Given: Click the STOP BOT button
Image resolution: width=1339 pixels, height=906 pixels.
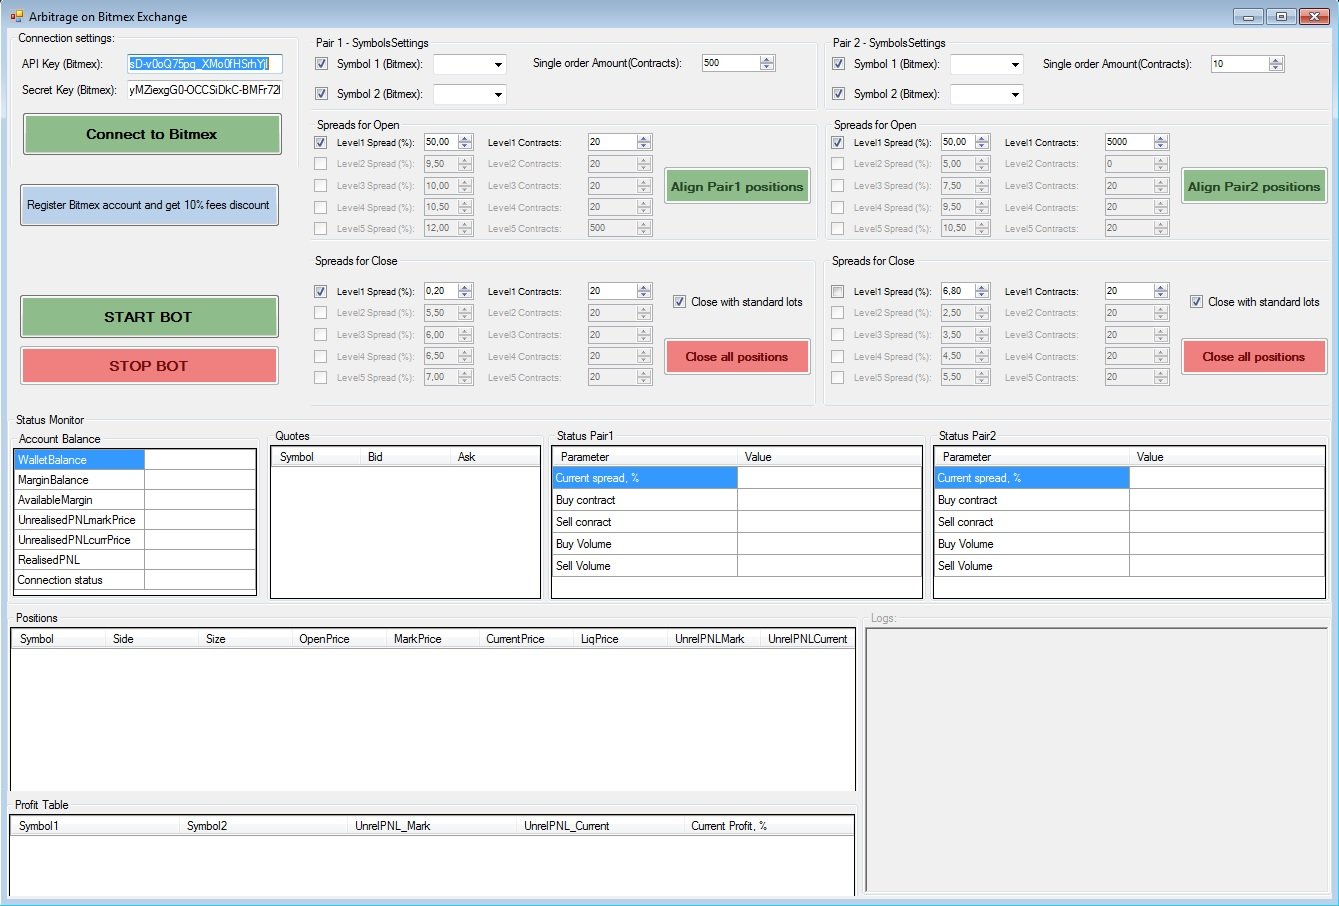Looking at the screenshot, I should point(148,366).
